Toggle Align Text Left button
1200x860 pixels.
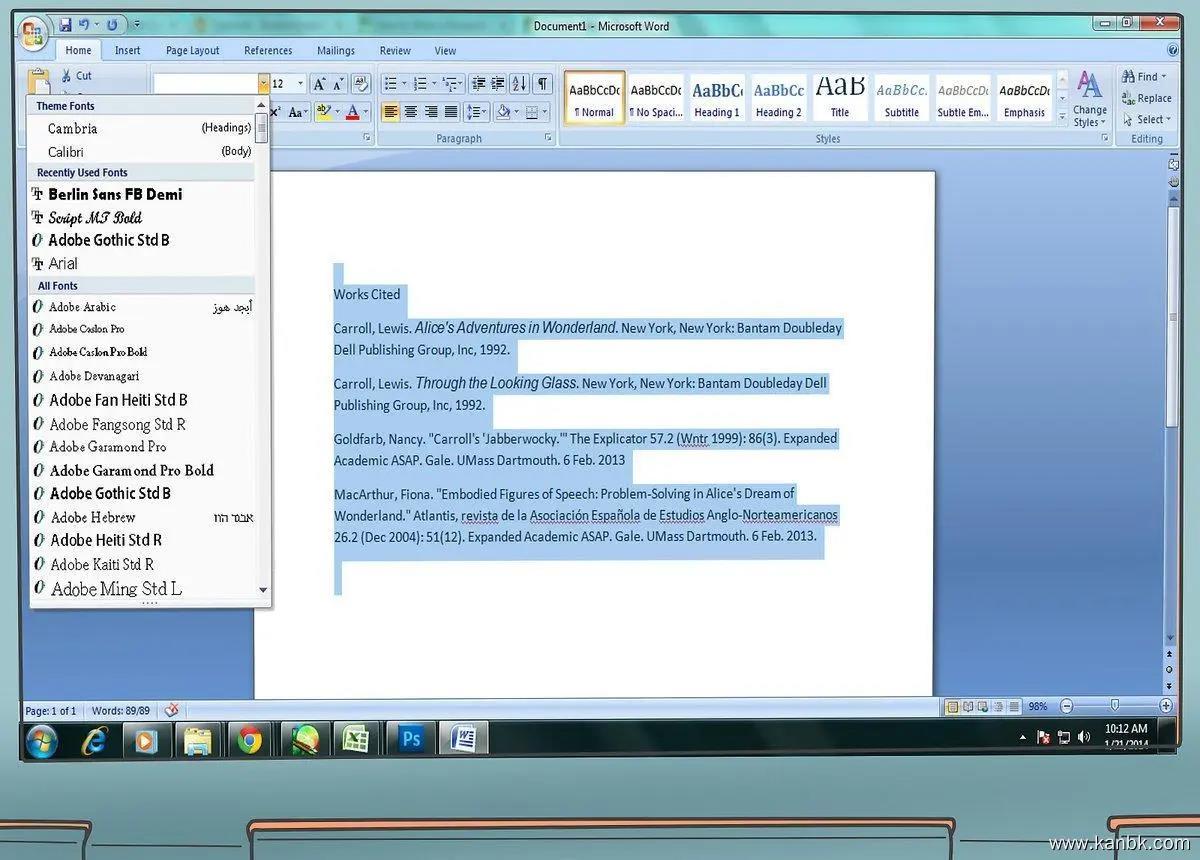tap(390, 112)
